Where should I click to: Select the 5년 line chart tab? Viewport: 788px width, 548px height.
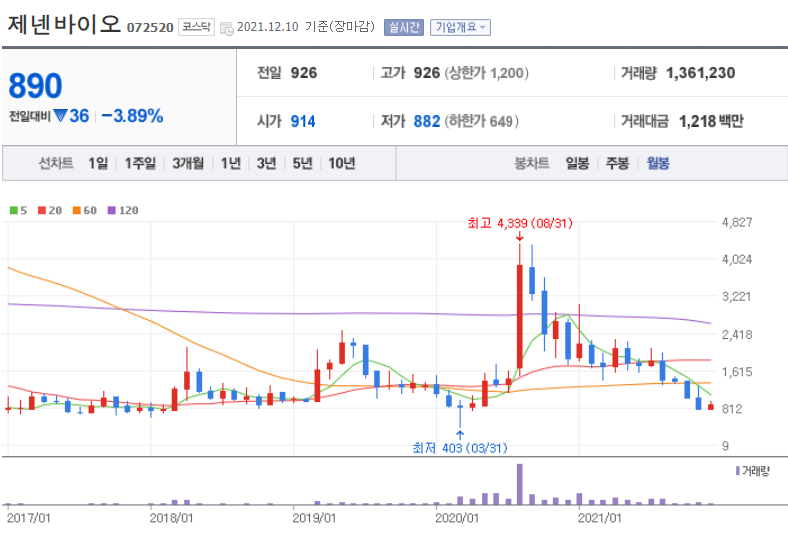pos(303,163)
